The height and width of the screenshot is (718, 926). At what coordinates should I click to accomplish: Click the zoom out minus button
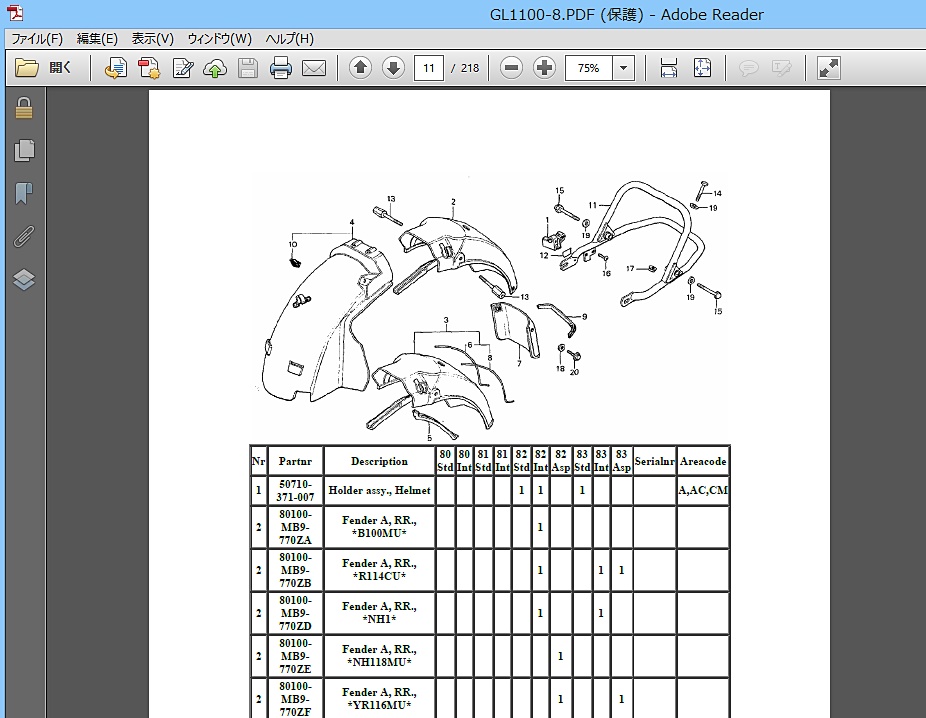[x=511, y=68]
